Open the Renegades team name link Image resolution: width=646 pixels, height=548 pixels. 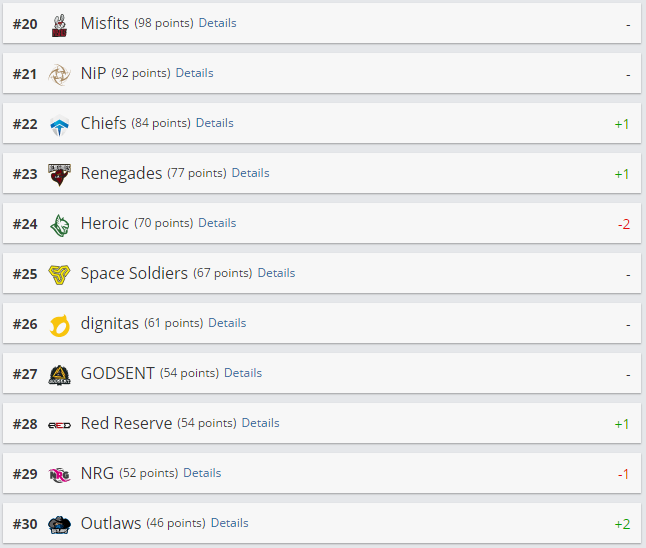(121, 173)
